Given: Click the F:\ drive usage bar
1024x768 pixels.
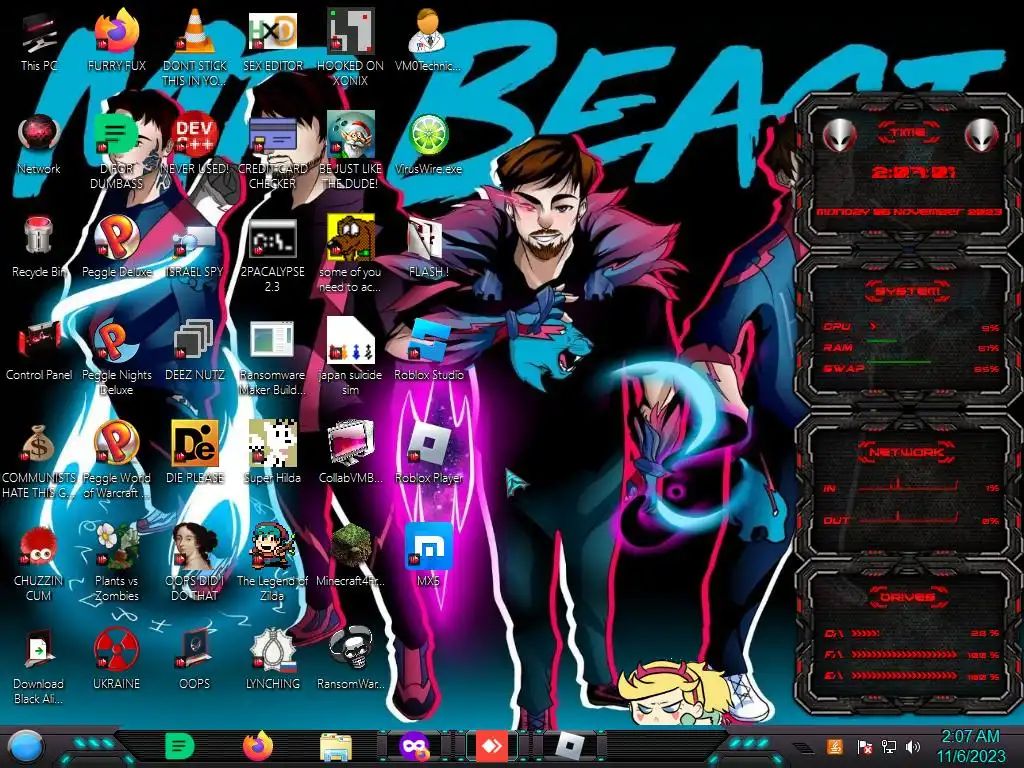Looking at the screenshot, I should [x=904, y=654].
